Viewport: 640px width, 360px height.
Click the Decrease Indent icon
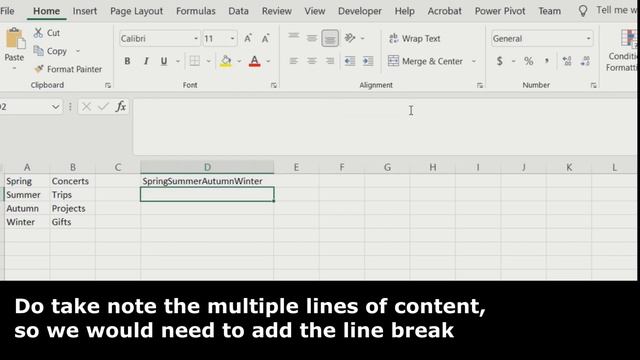pyautogui.click(x=350, y=61)
